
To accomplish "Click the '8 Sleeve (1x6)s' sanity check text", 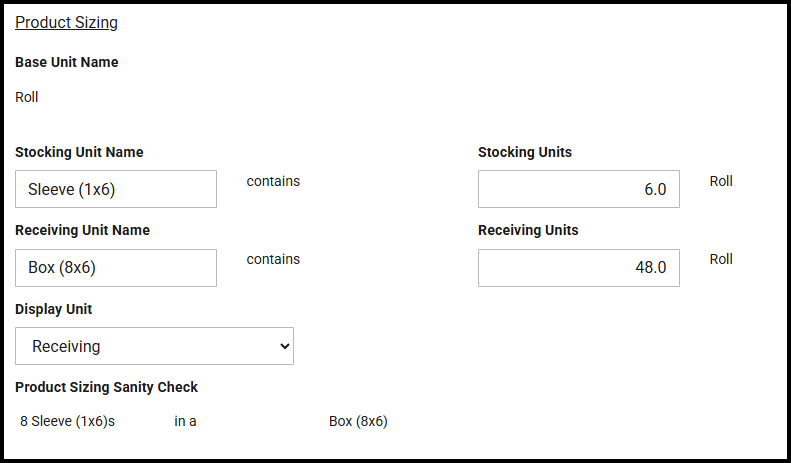I will coord(67,421).
